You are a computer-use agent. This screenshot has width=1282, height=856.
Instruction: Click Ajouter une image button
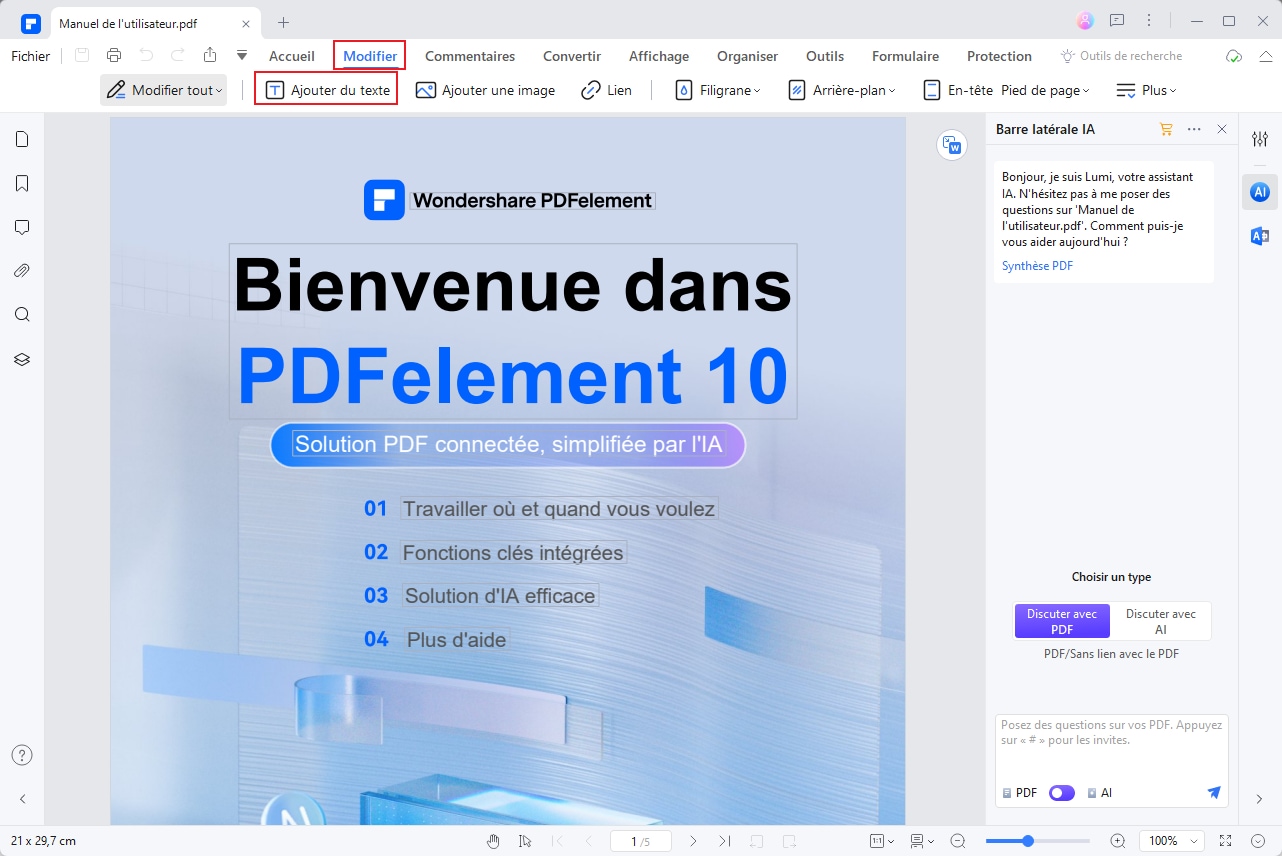(485, 90)
